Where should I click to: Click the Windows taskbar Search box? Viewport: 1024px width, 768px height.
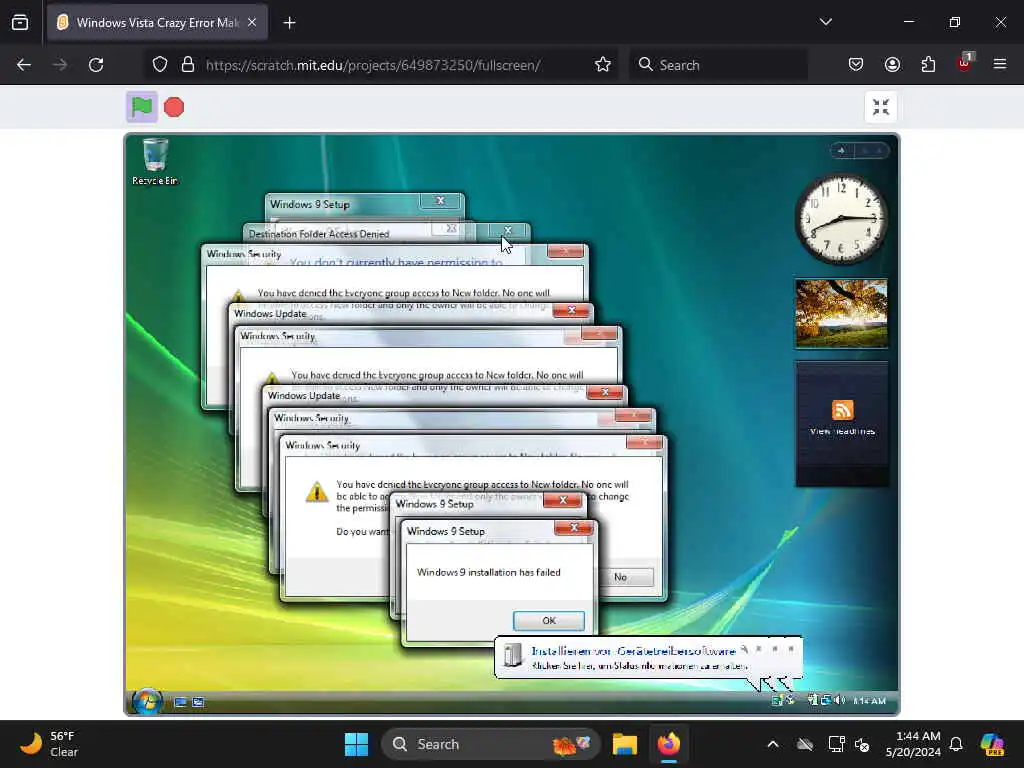pyautogui.click(x=490, y=744)
